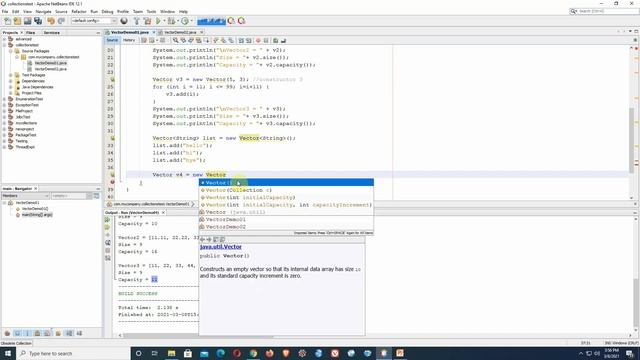640x360 pixels.
Task: Click Clean and Build Project icon
Action: point(147,21)
